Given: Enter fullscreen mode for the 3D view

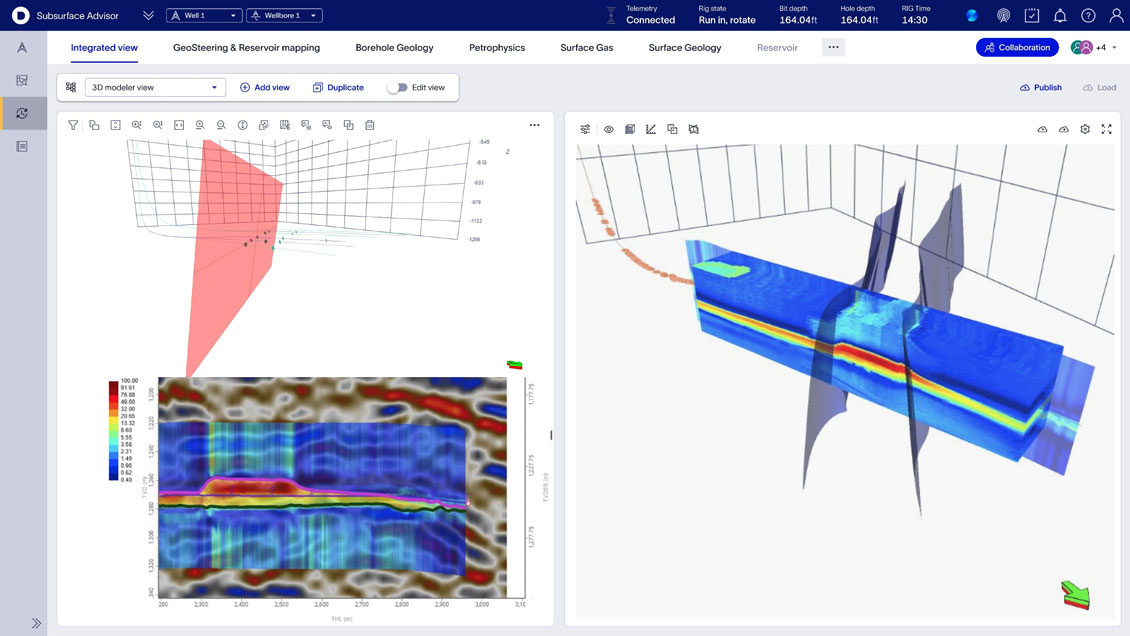Looking at the screenshot, I should [1106, 129].
